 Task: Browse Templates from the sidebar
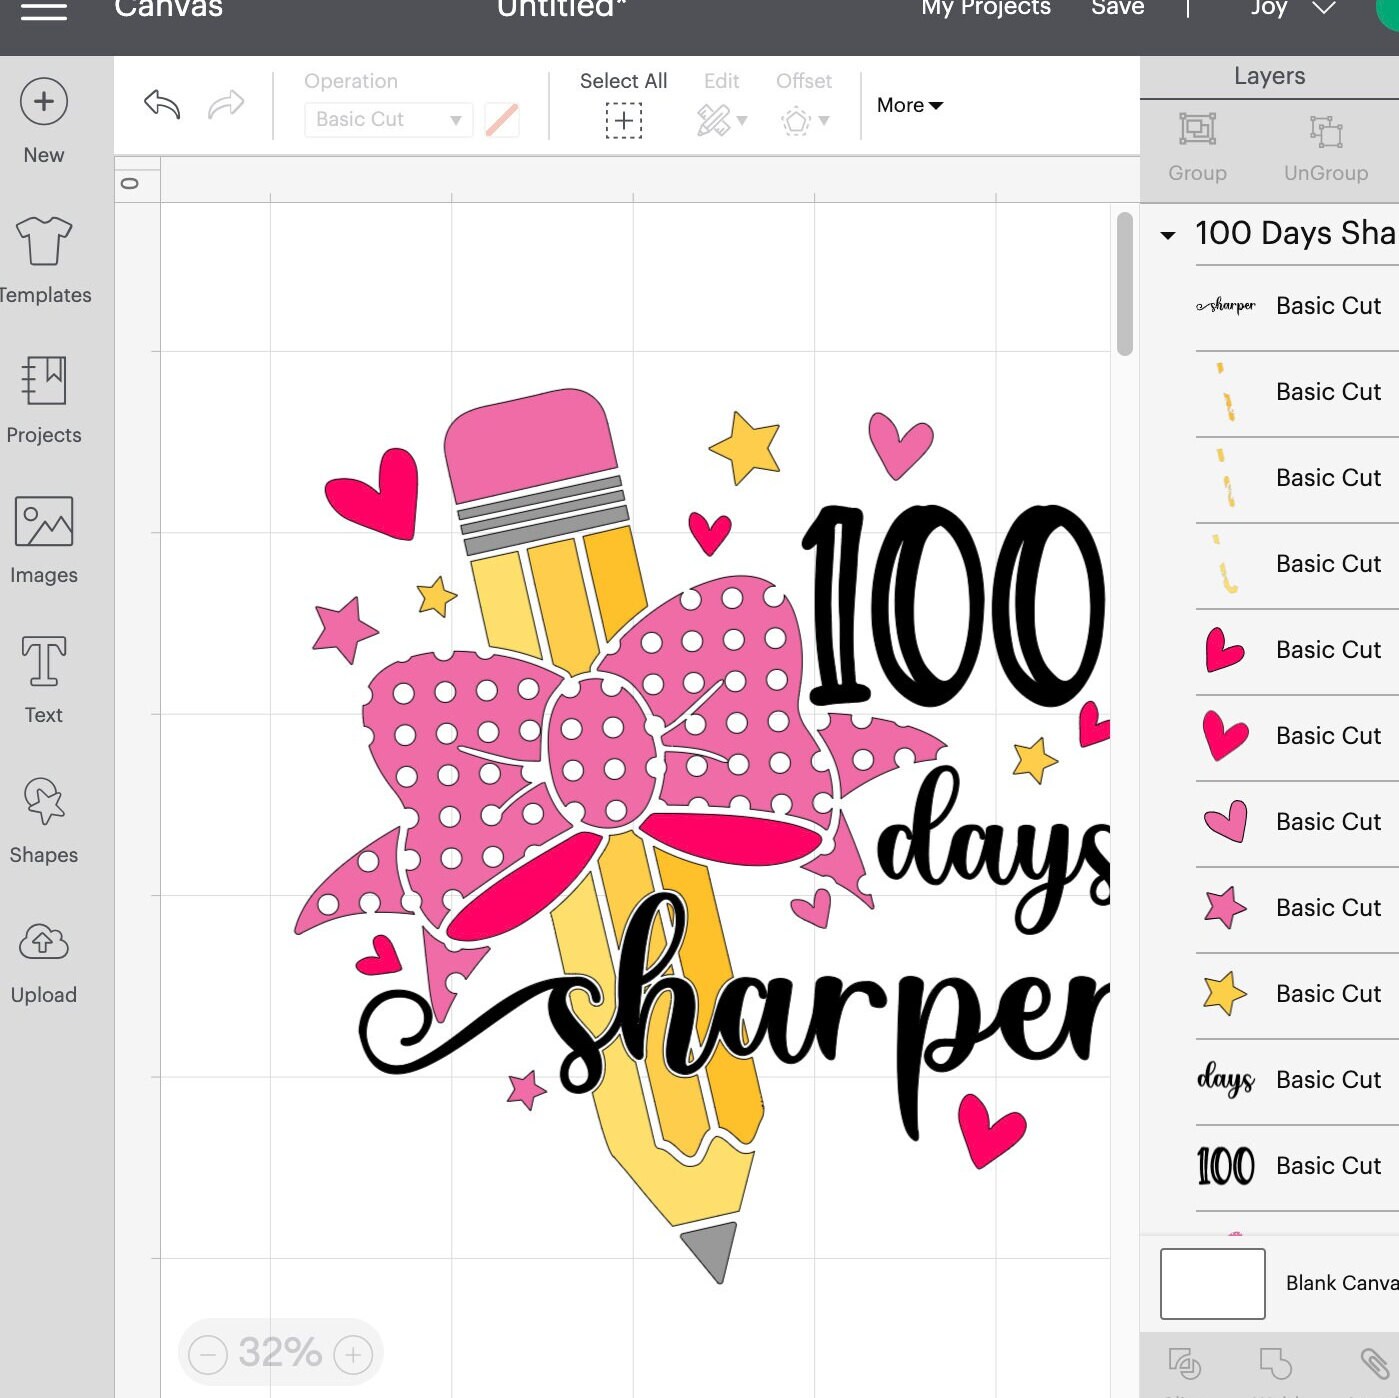(x=43, y=258)
